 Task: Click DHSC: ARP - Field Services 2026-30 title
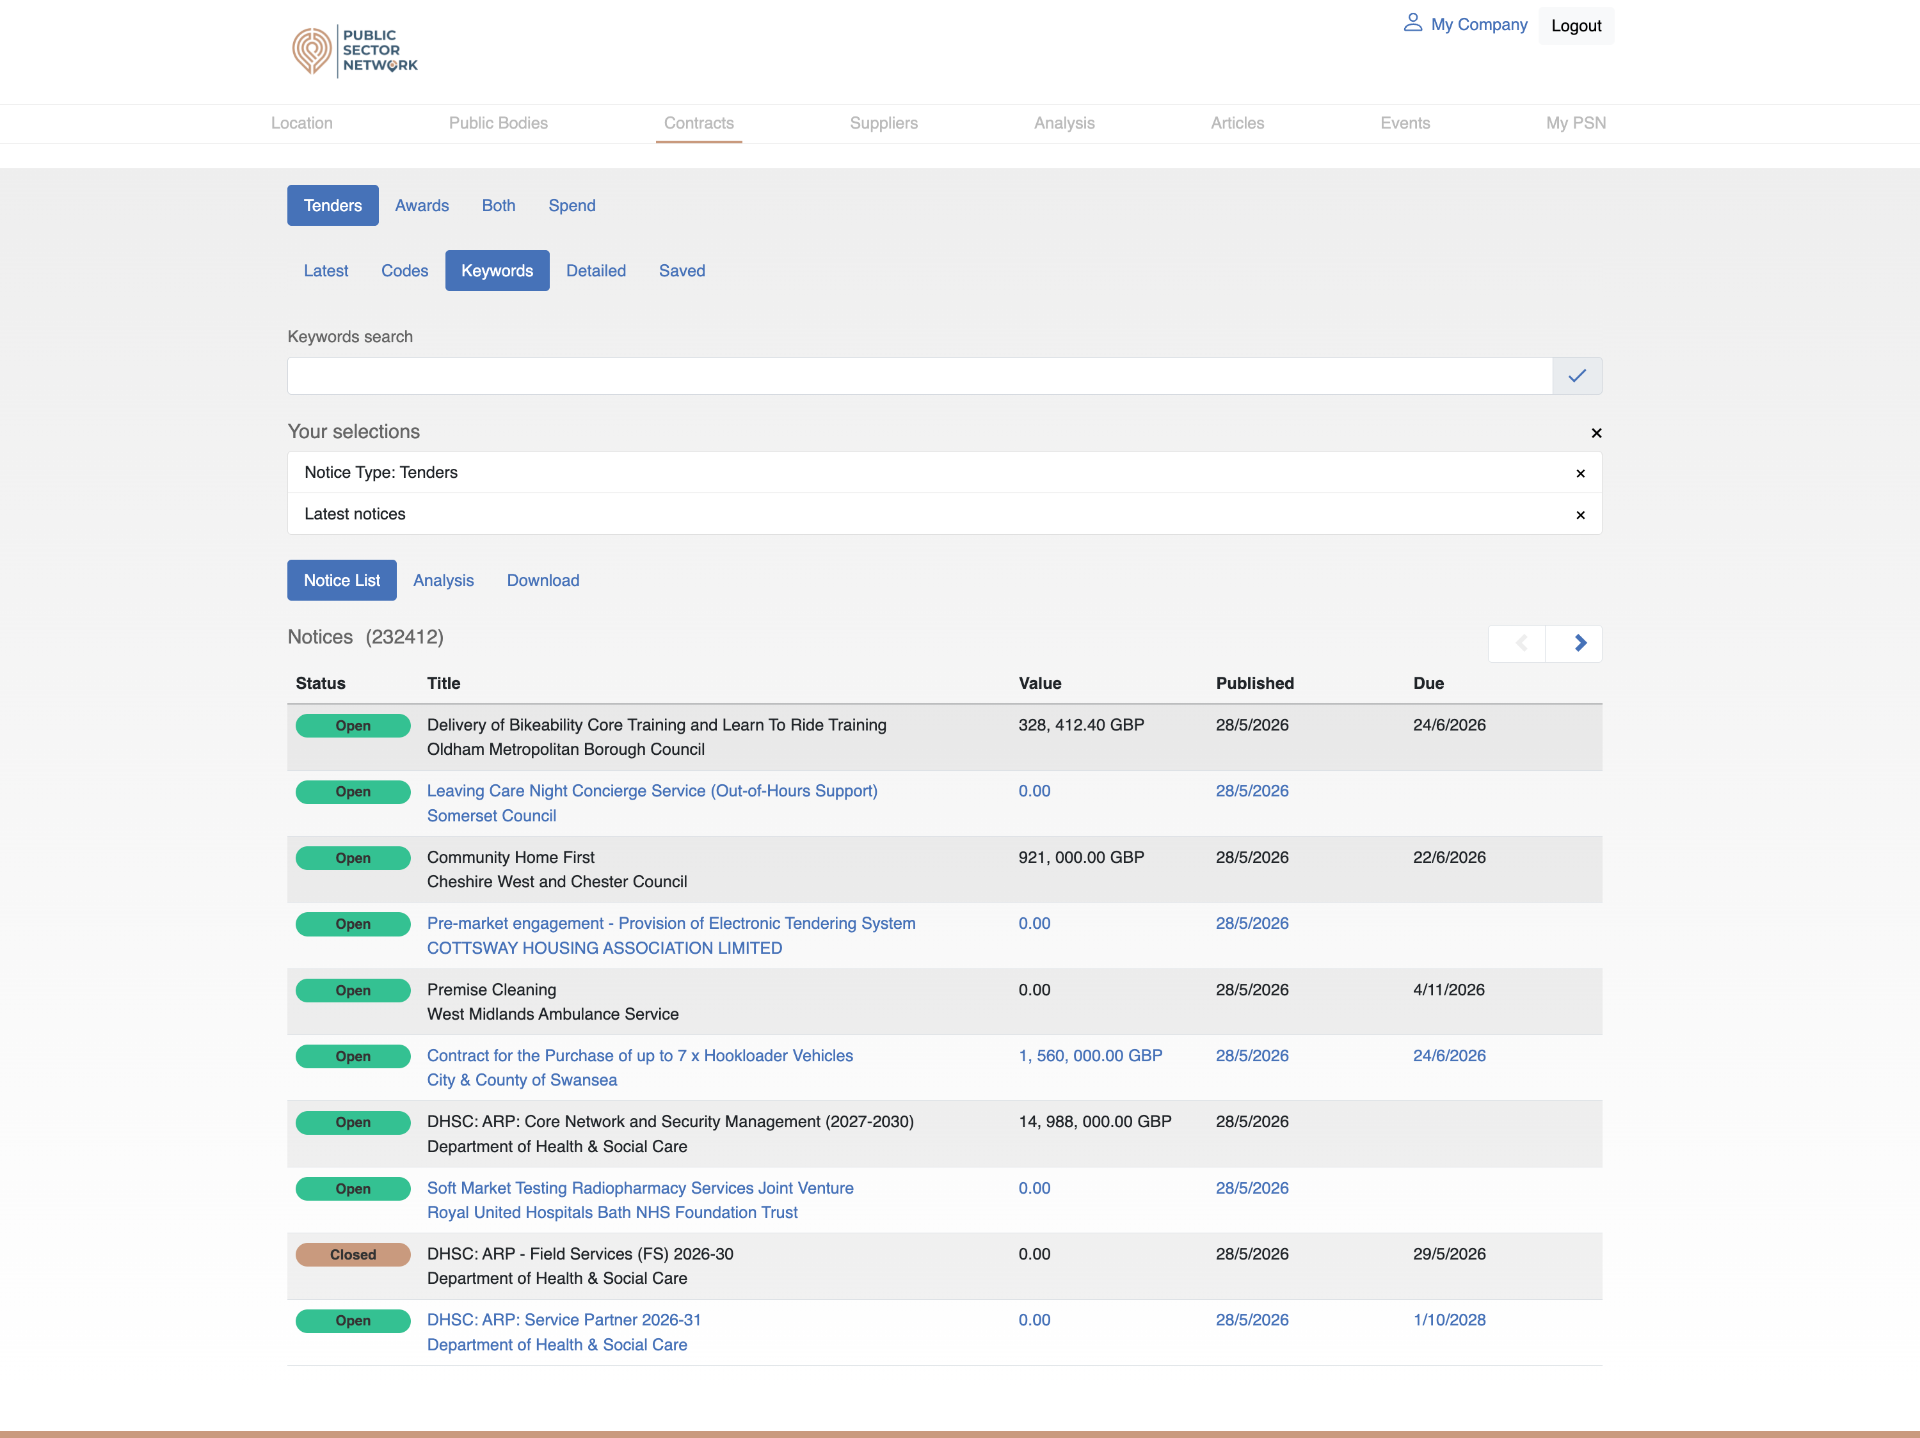point(580,1254)
